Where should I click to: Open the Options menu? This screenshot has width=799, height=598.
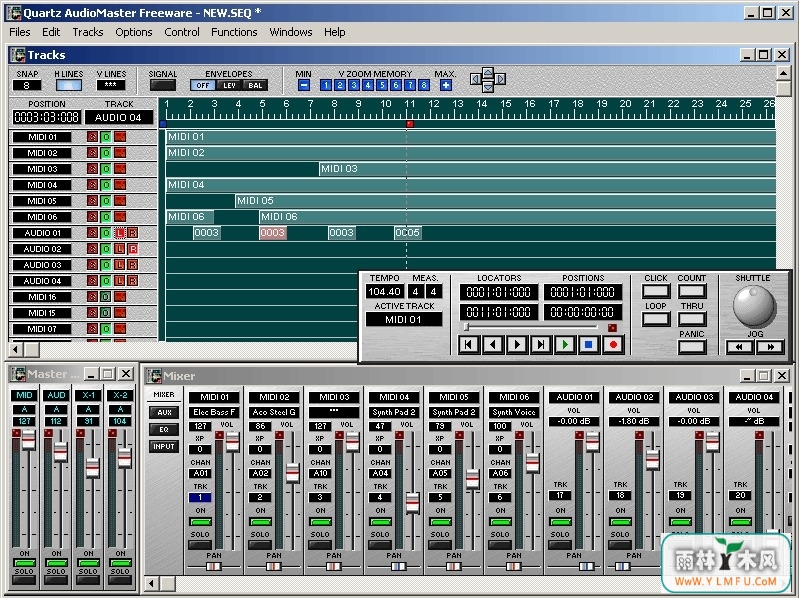tap(134, 32)
